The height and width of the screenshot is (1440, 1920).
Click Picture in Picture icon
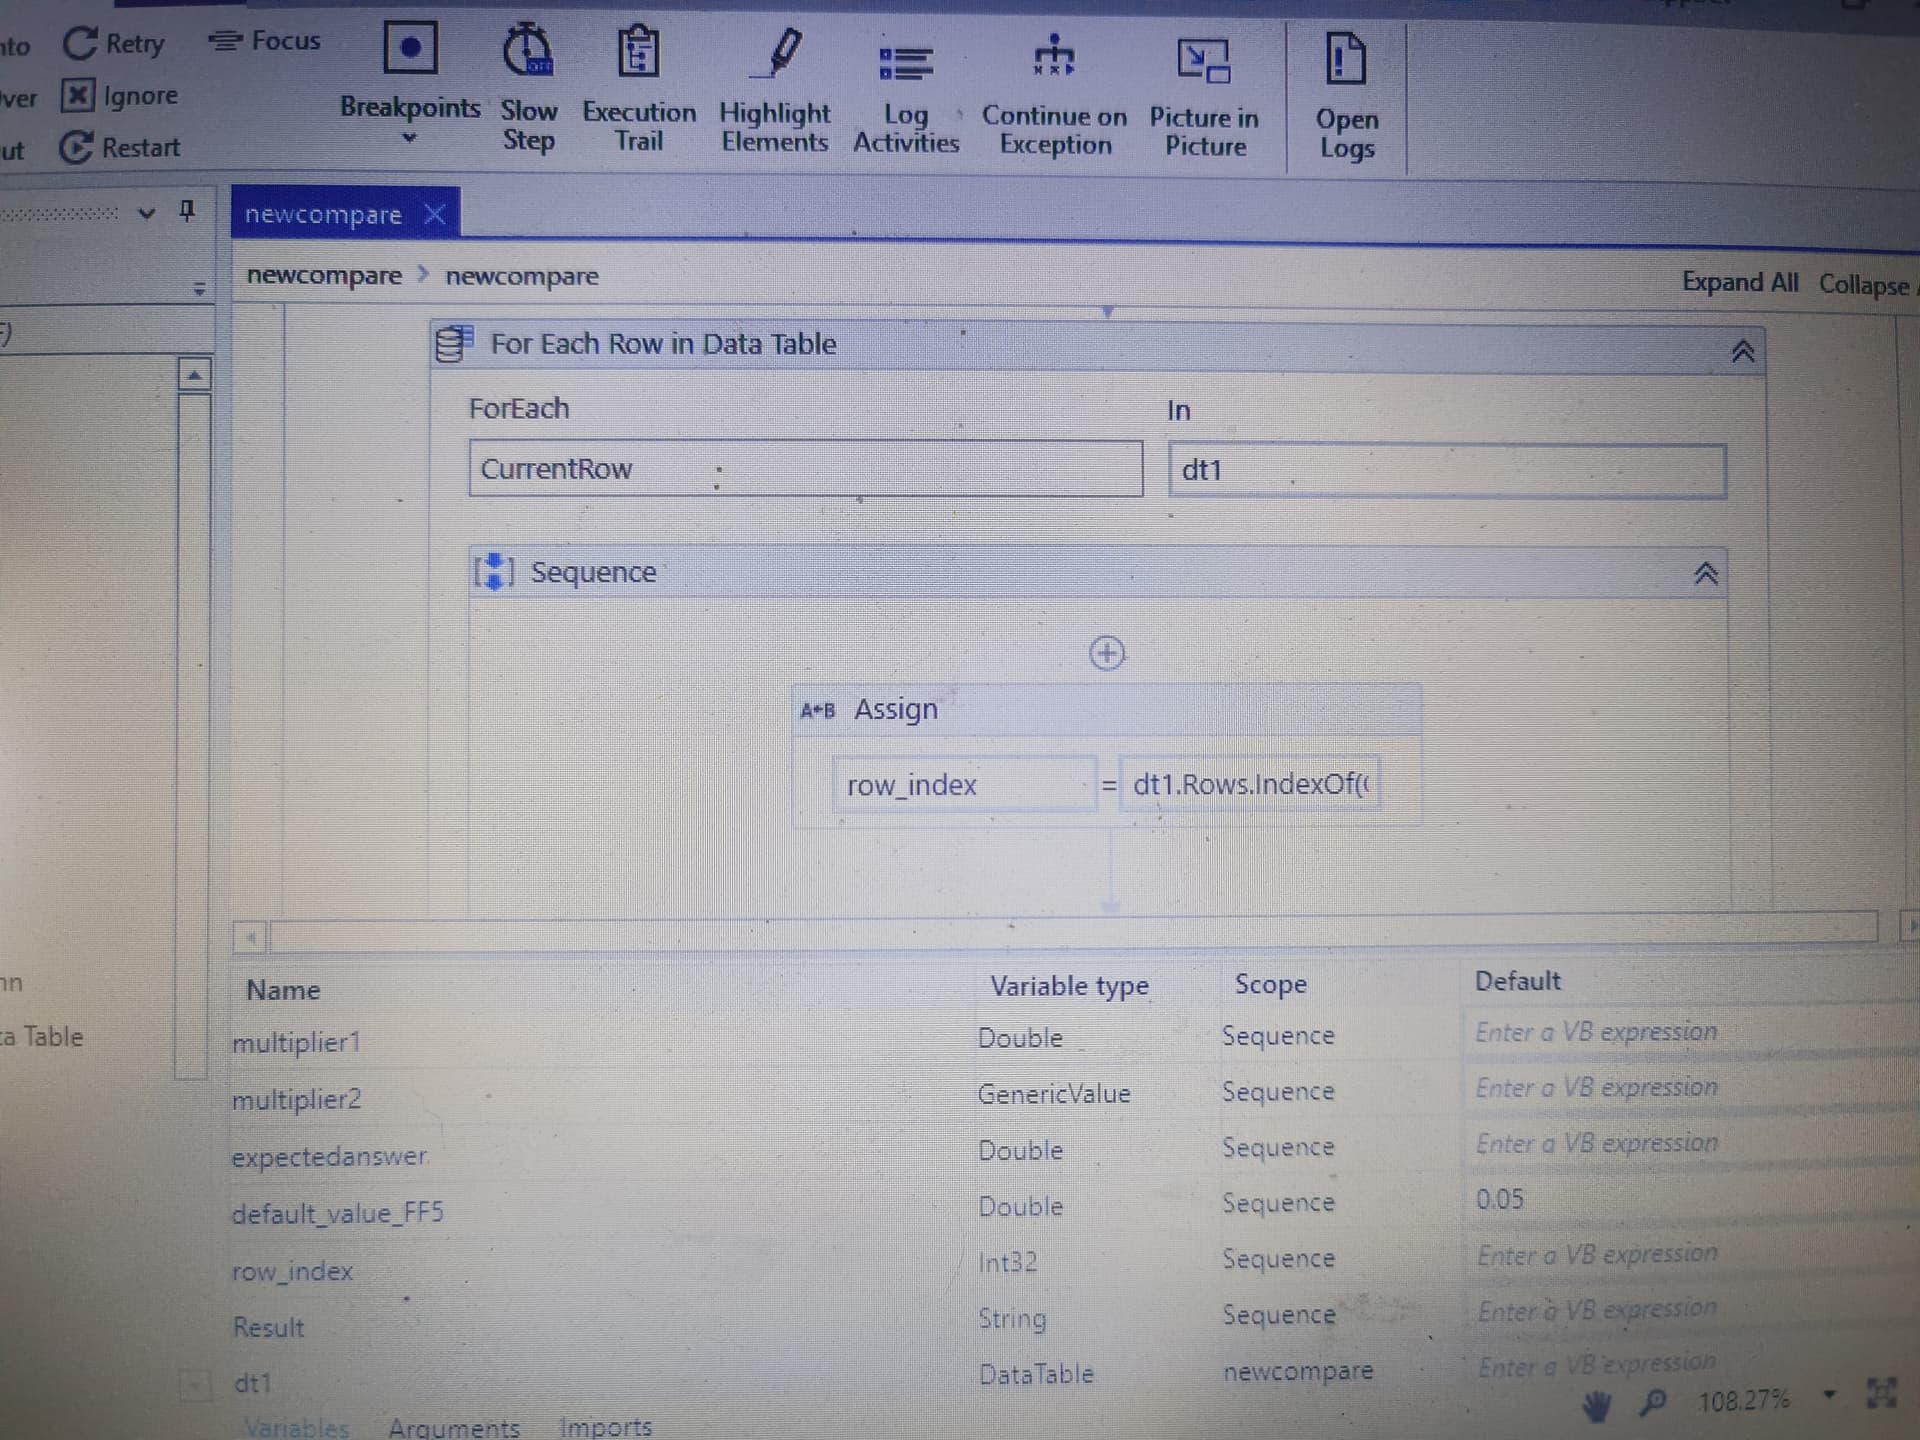[1203, 60]
